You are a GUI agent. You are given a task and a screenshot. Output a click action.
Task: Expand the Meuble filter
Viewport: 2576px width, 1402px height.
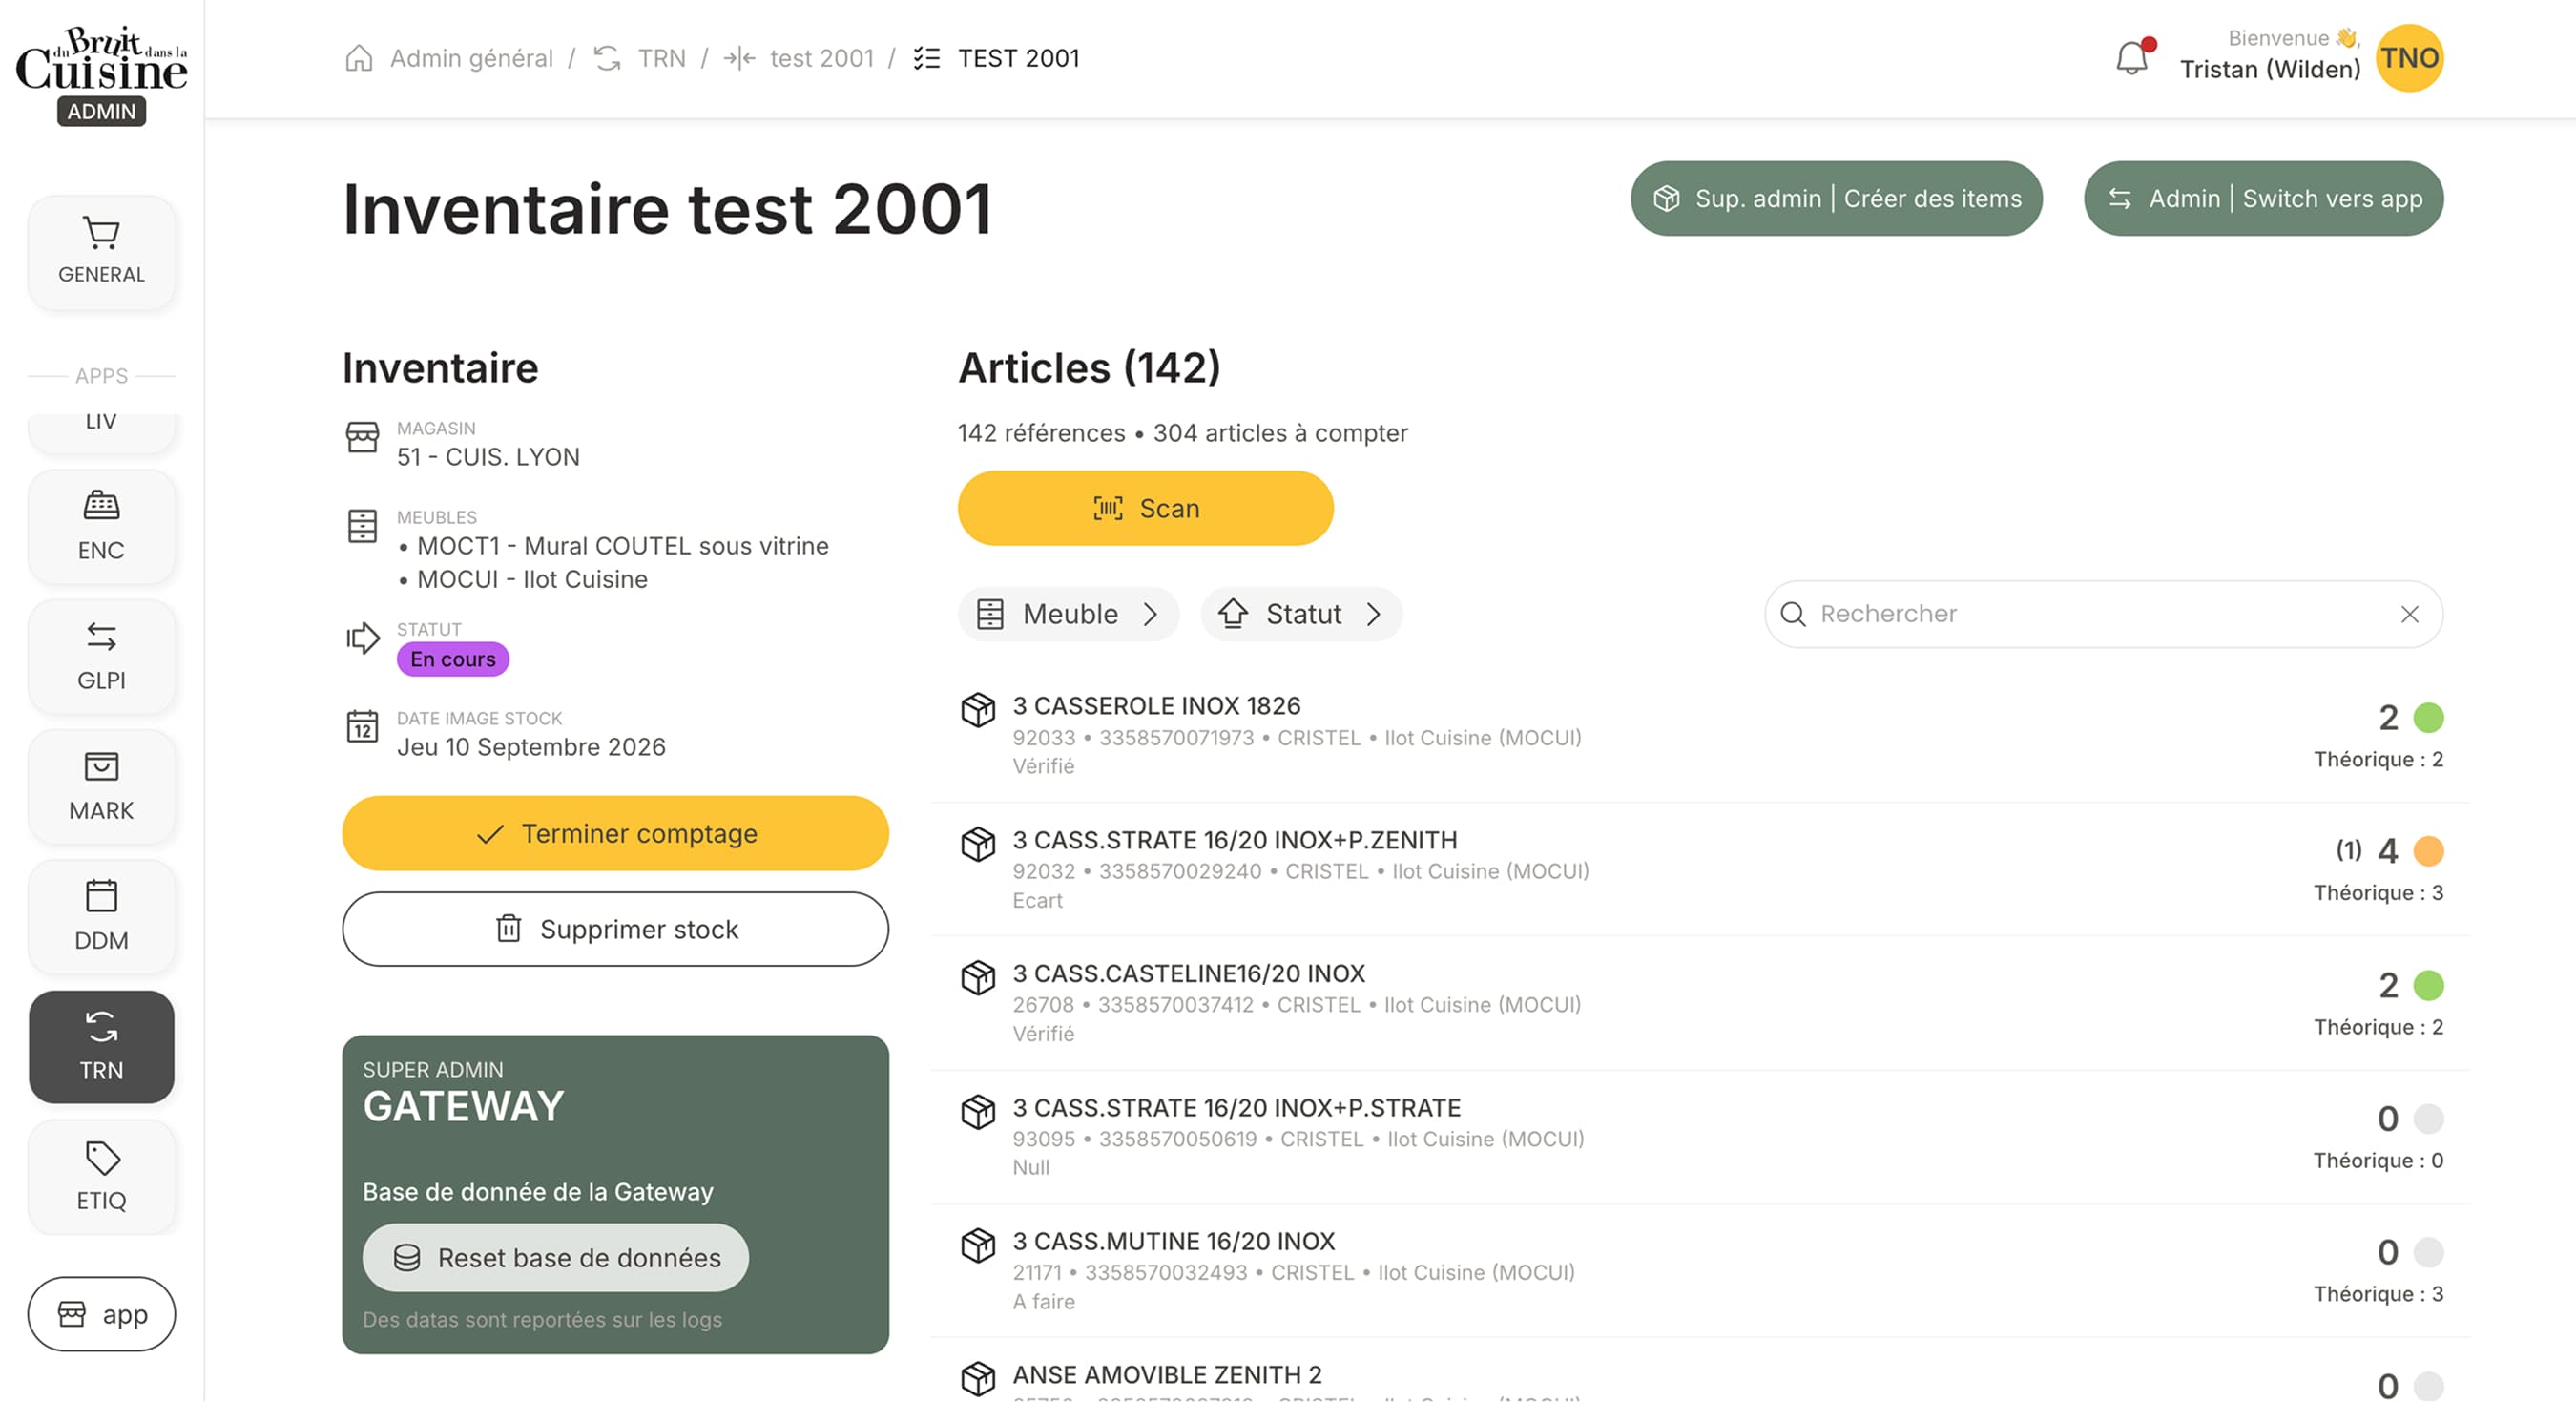tap(1068, 614)
